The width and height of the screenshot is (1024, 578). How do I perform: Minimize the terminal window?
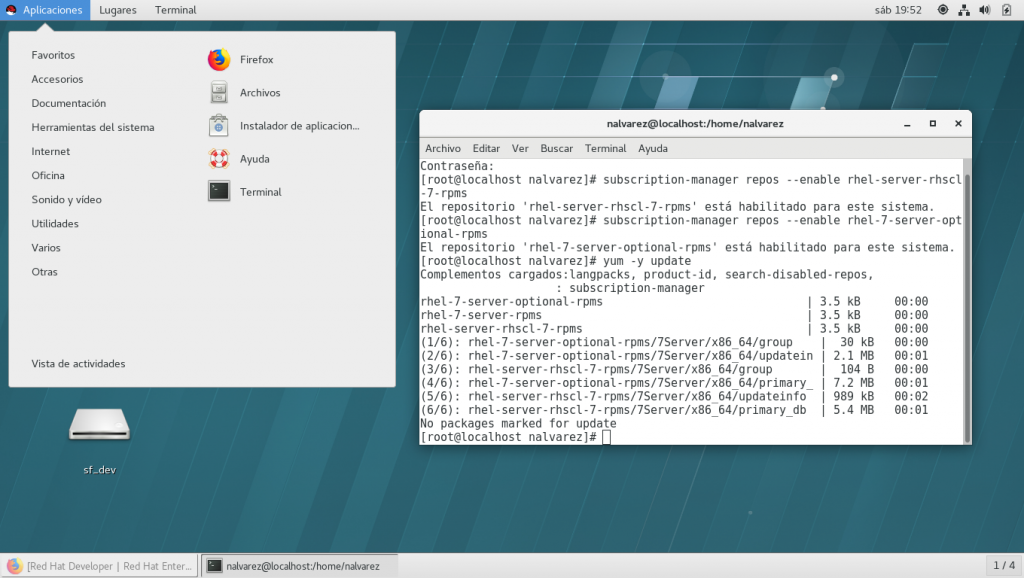[x=907, y=123]
